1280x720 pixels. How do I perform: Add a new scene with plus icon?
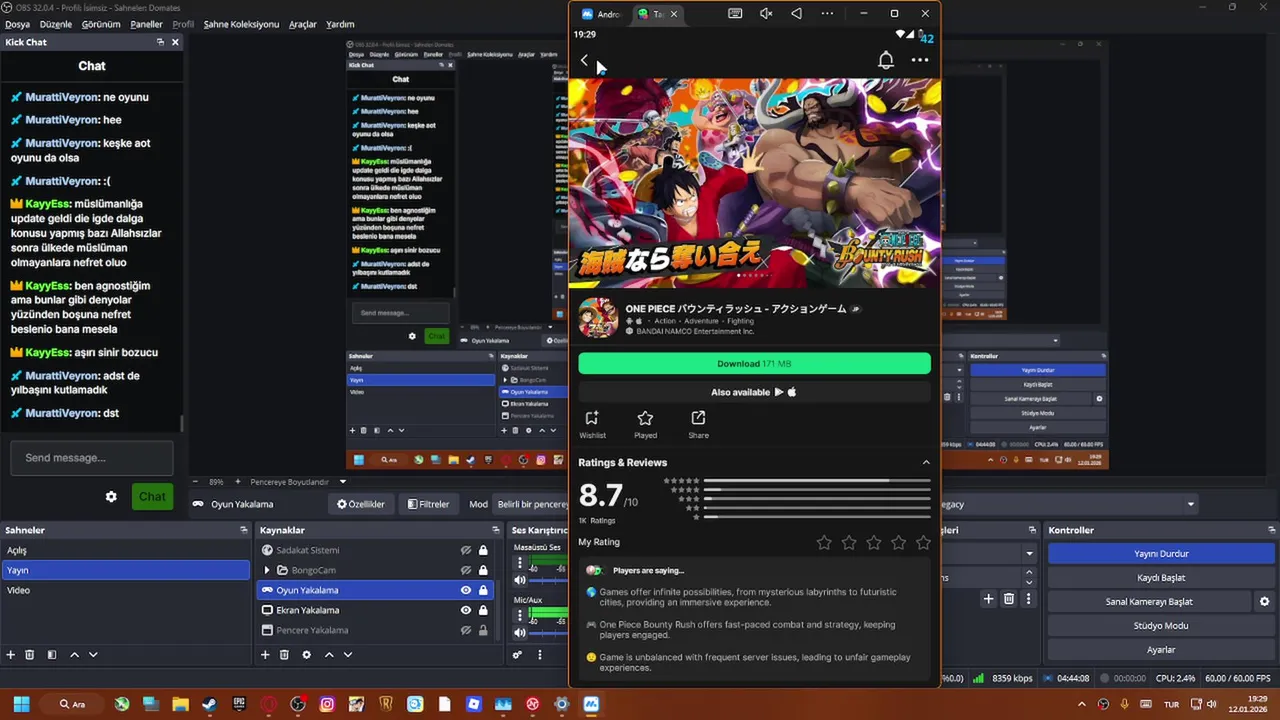tap(11, 655)
